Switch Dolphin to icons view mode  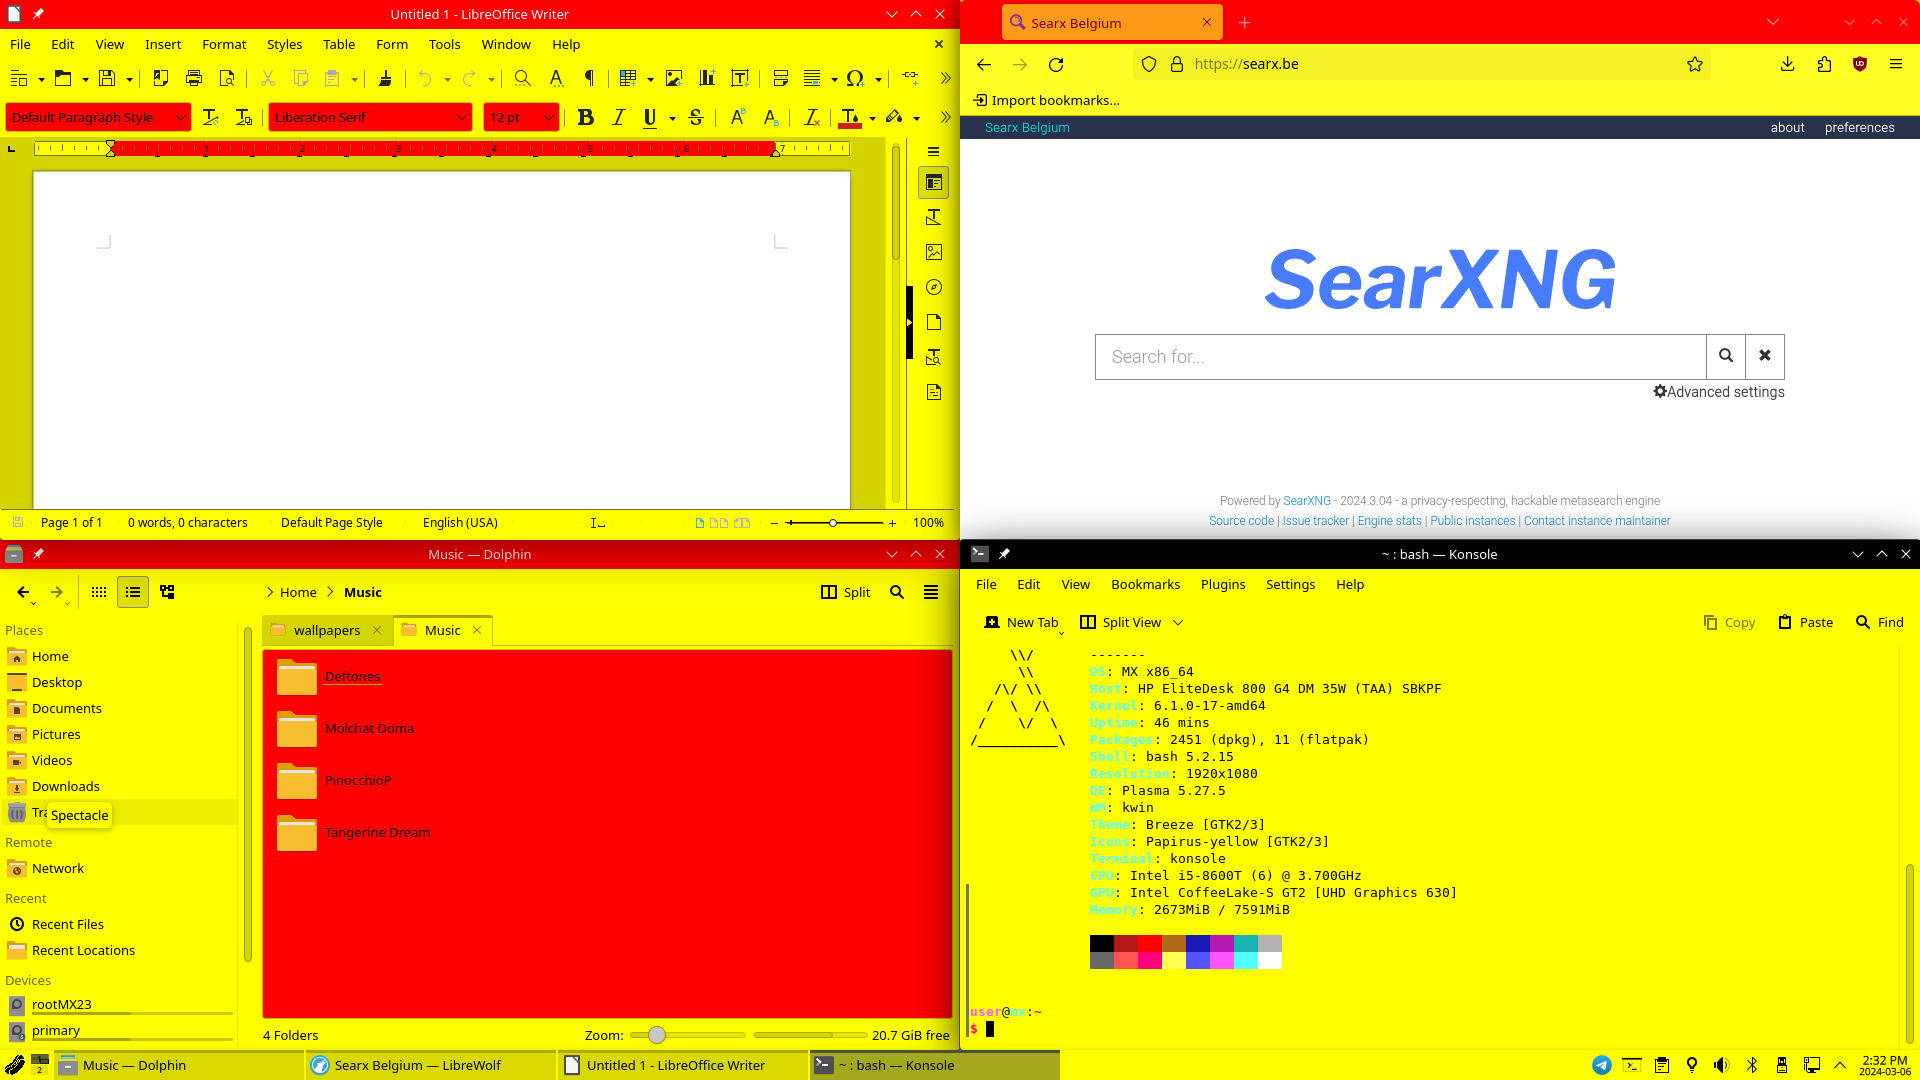coord(99,592)
